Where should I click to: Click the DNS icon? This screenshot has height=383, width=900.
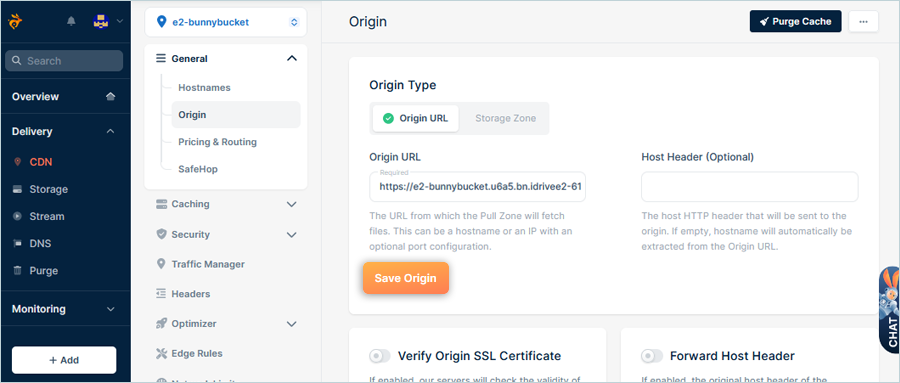pyautogui.click(x=17, y=243)
